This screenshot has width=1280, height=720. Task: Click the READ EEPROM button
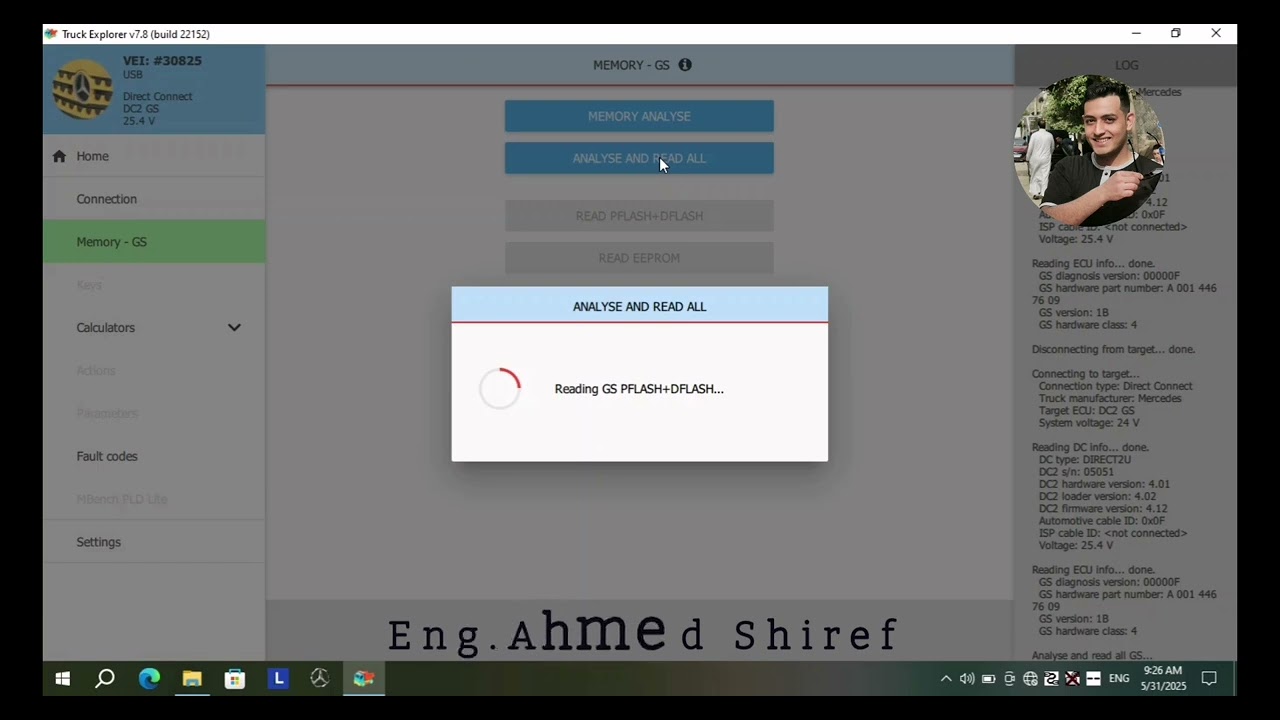click(x=639, y=258)
